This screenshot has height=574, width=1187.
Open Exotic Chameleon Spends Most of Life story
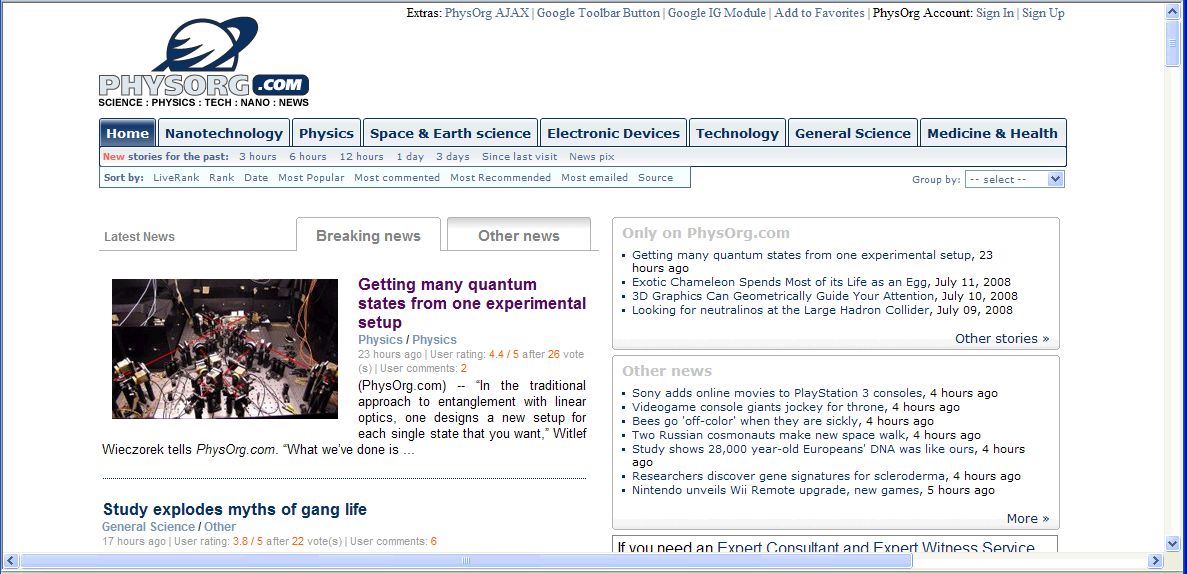781,282
